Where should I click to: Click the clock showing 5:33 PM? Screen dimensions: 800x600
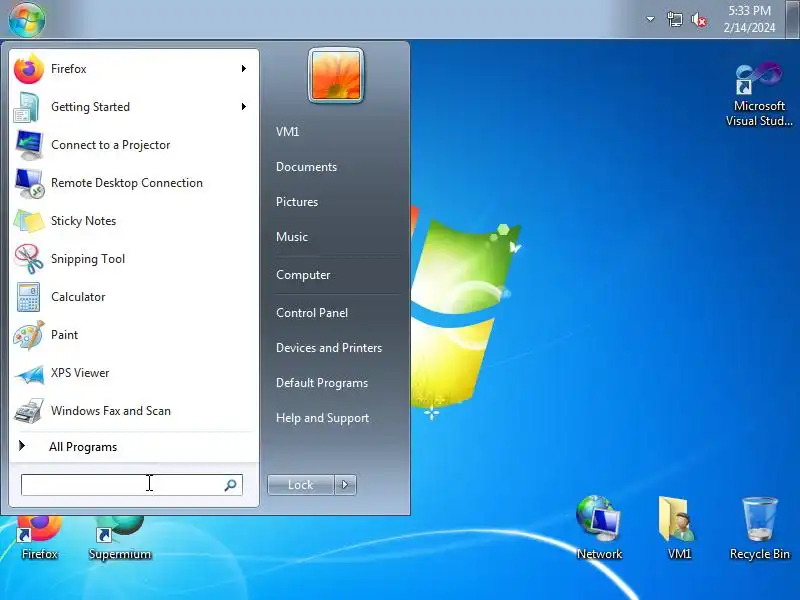(749, 19)
